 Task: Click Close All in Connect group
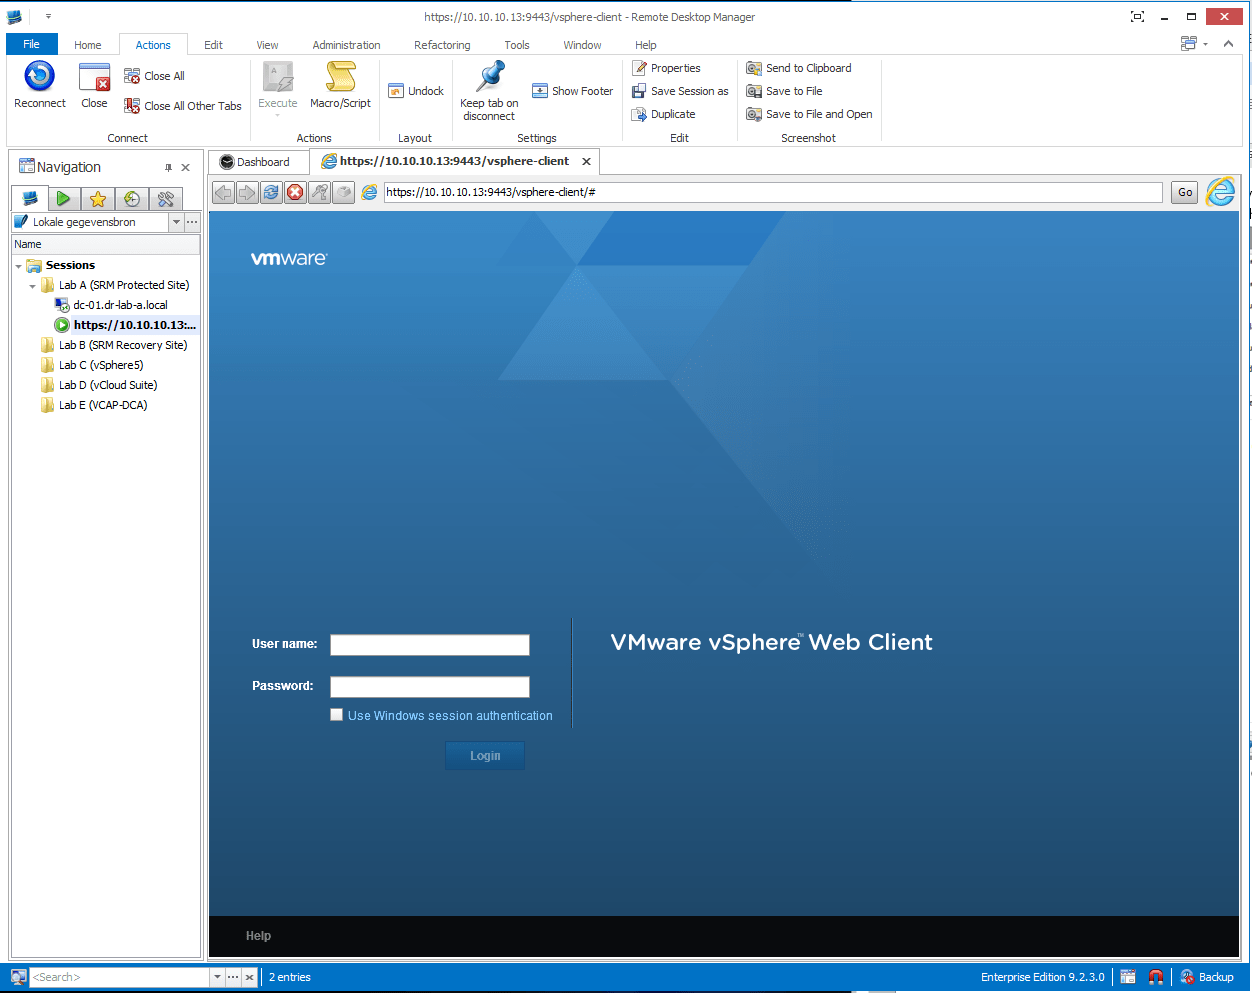pos(154,76)
